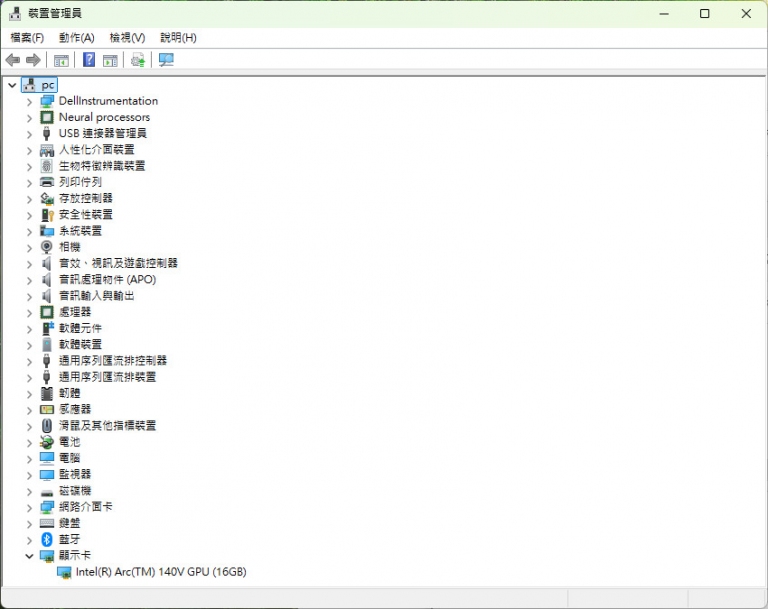Click the USB 連接器管理員 plug icon
The width and height of the screenshot is (768, 609).
(x=47, y=134)
